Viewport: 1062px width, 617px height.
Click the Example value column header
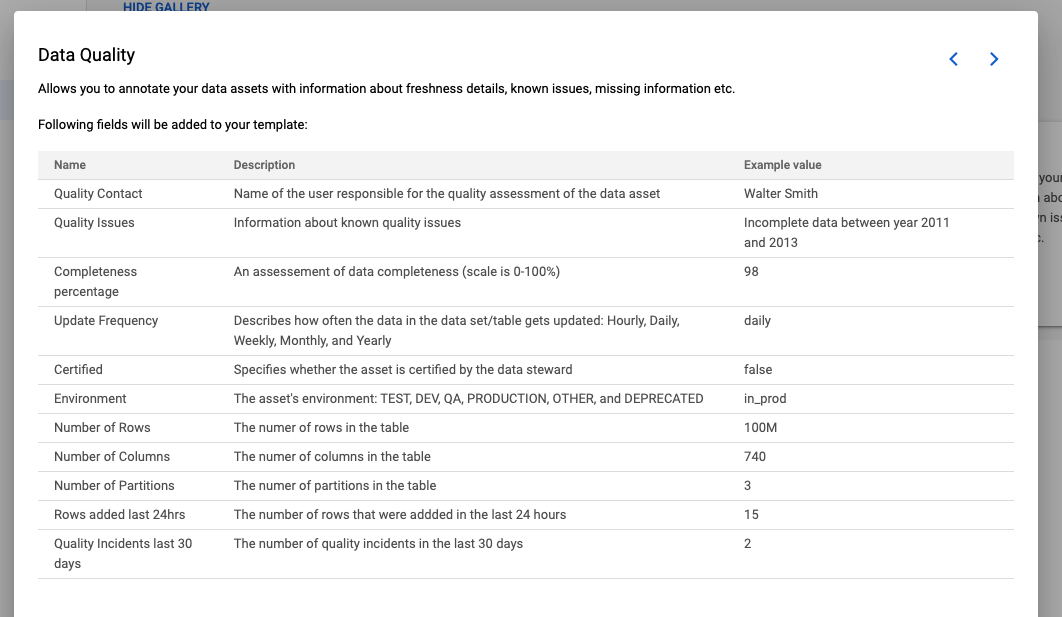click(781, 164)
